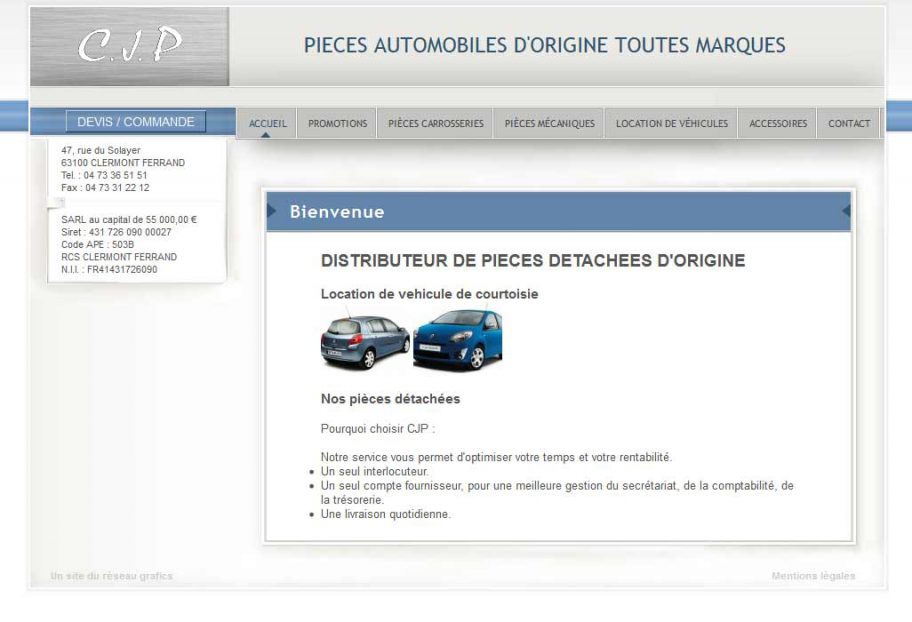Click the 'PIECES AUTOMOBILES D'ORIGINE TOUTES MARQUES' title

click(544, 46)
